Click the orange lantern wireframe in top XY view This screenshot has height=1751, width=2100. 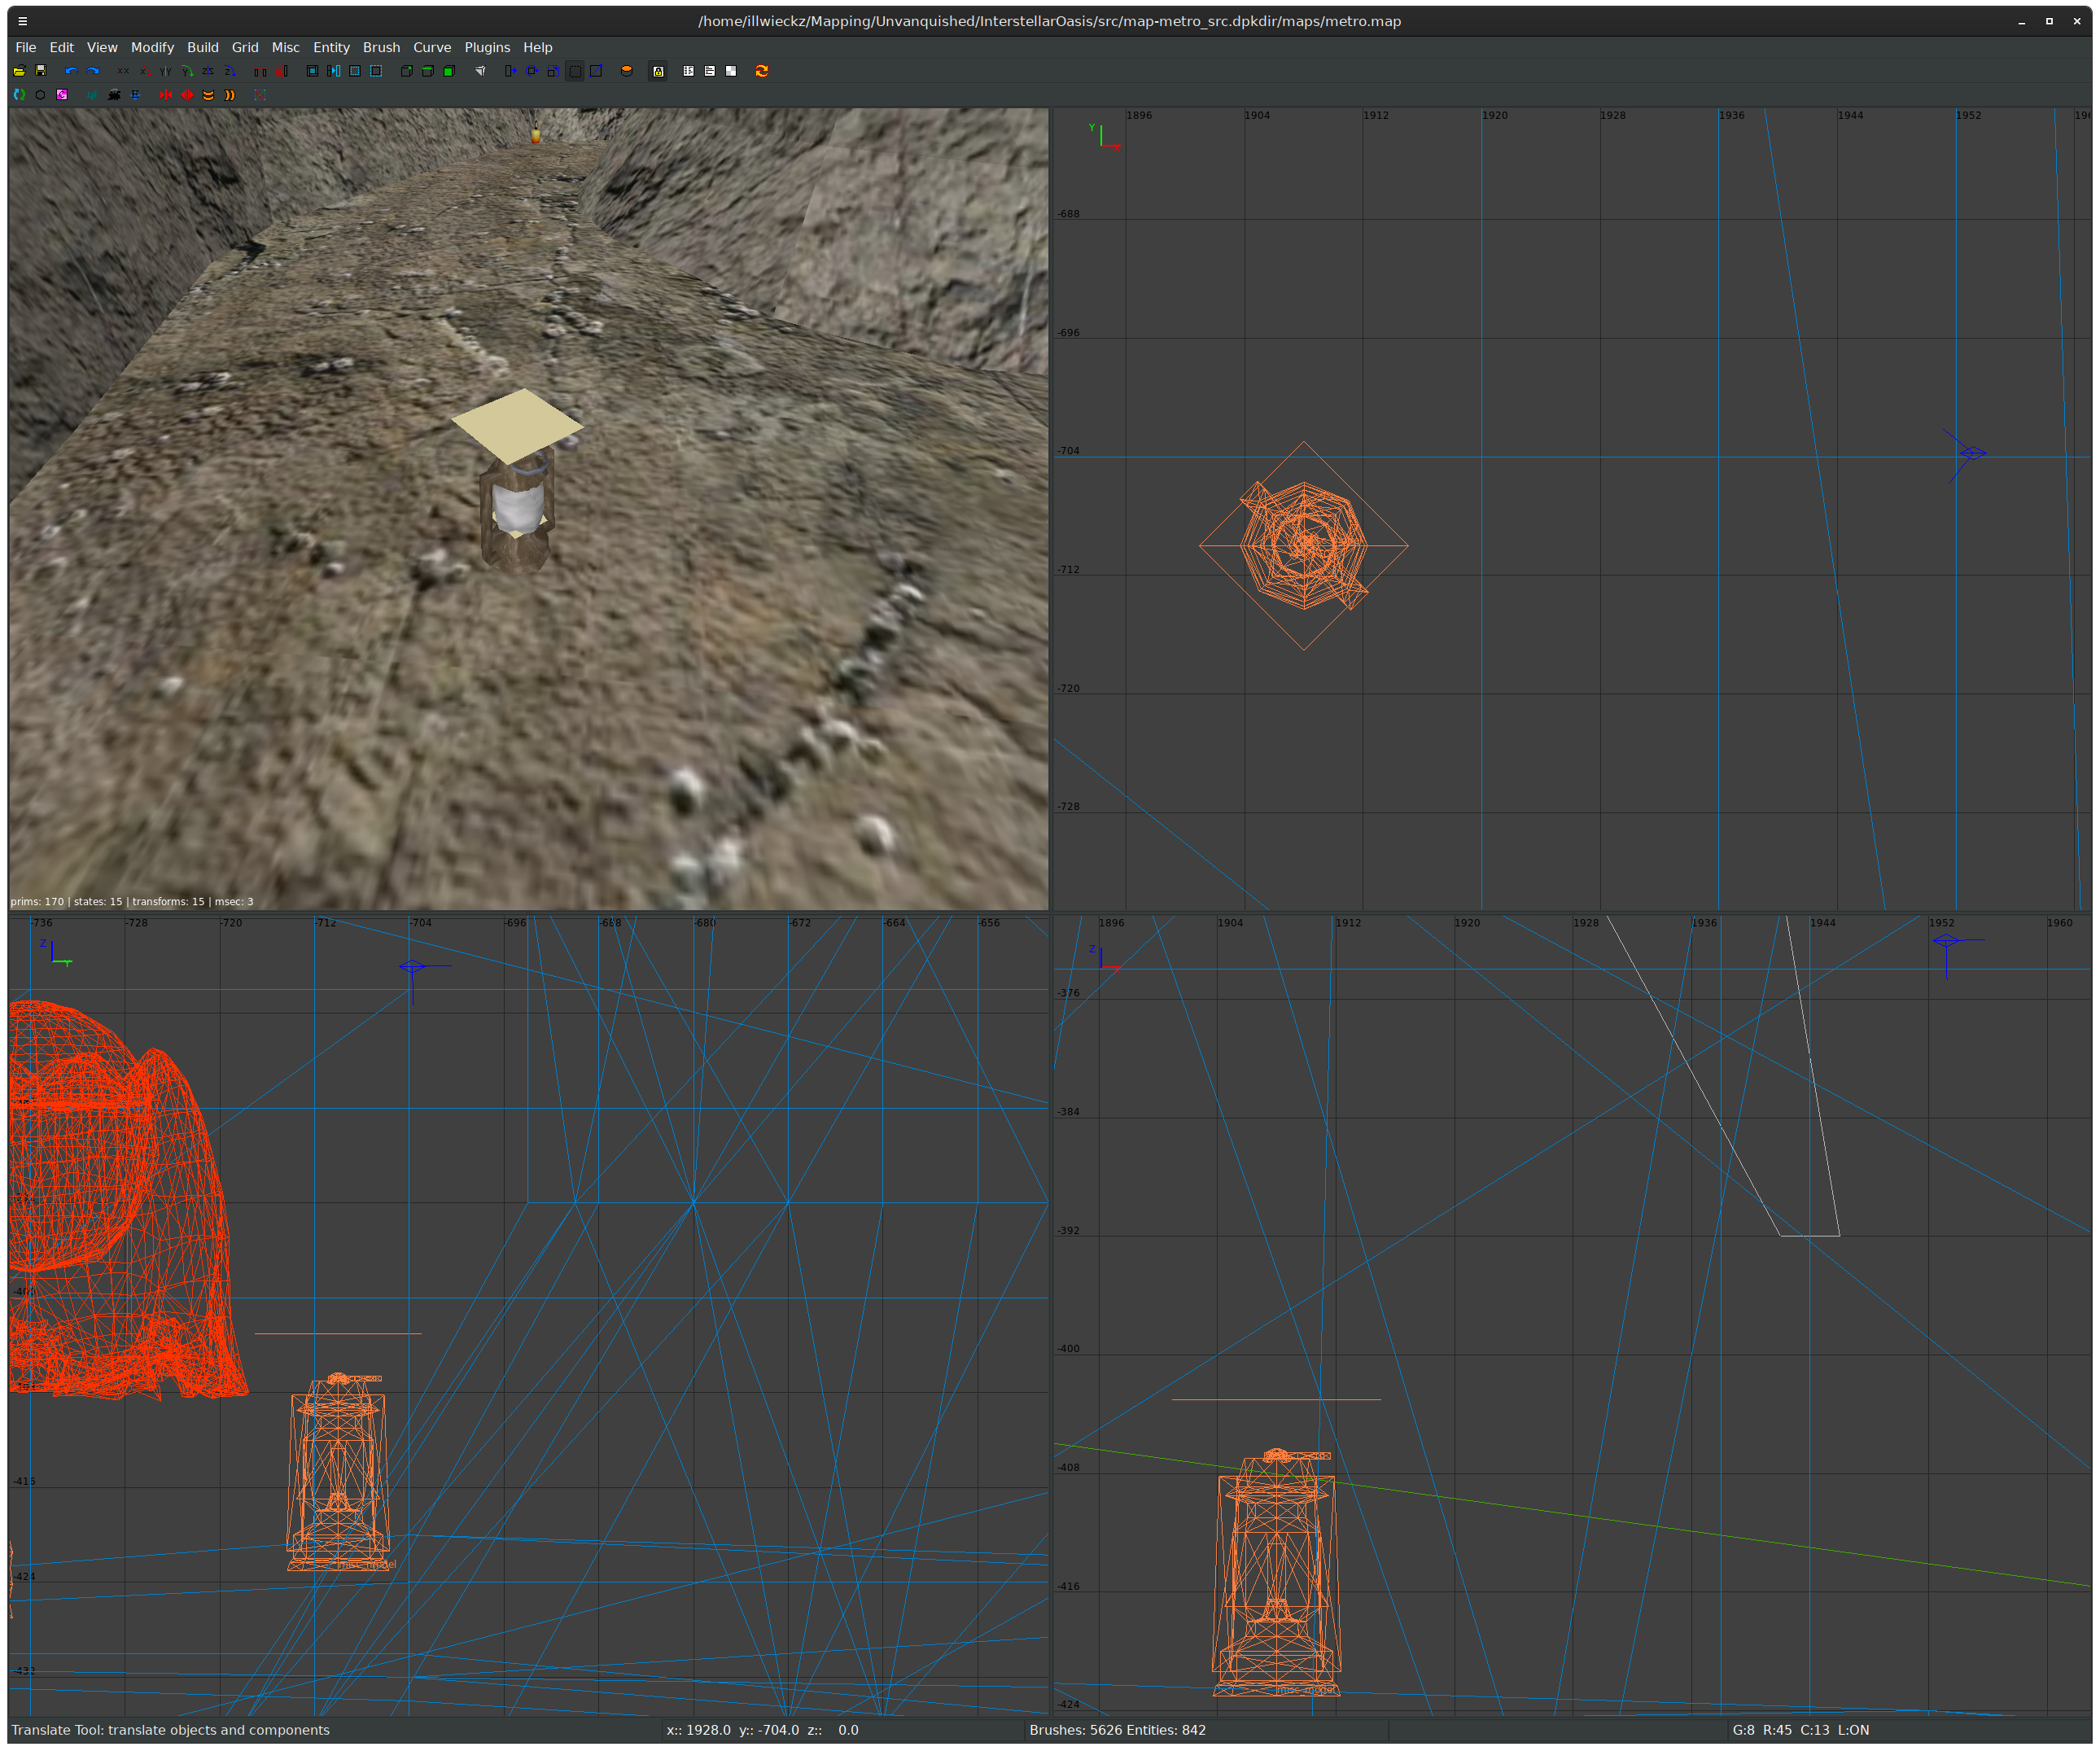click(1304, 546)
